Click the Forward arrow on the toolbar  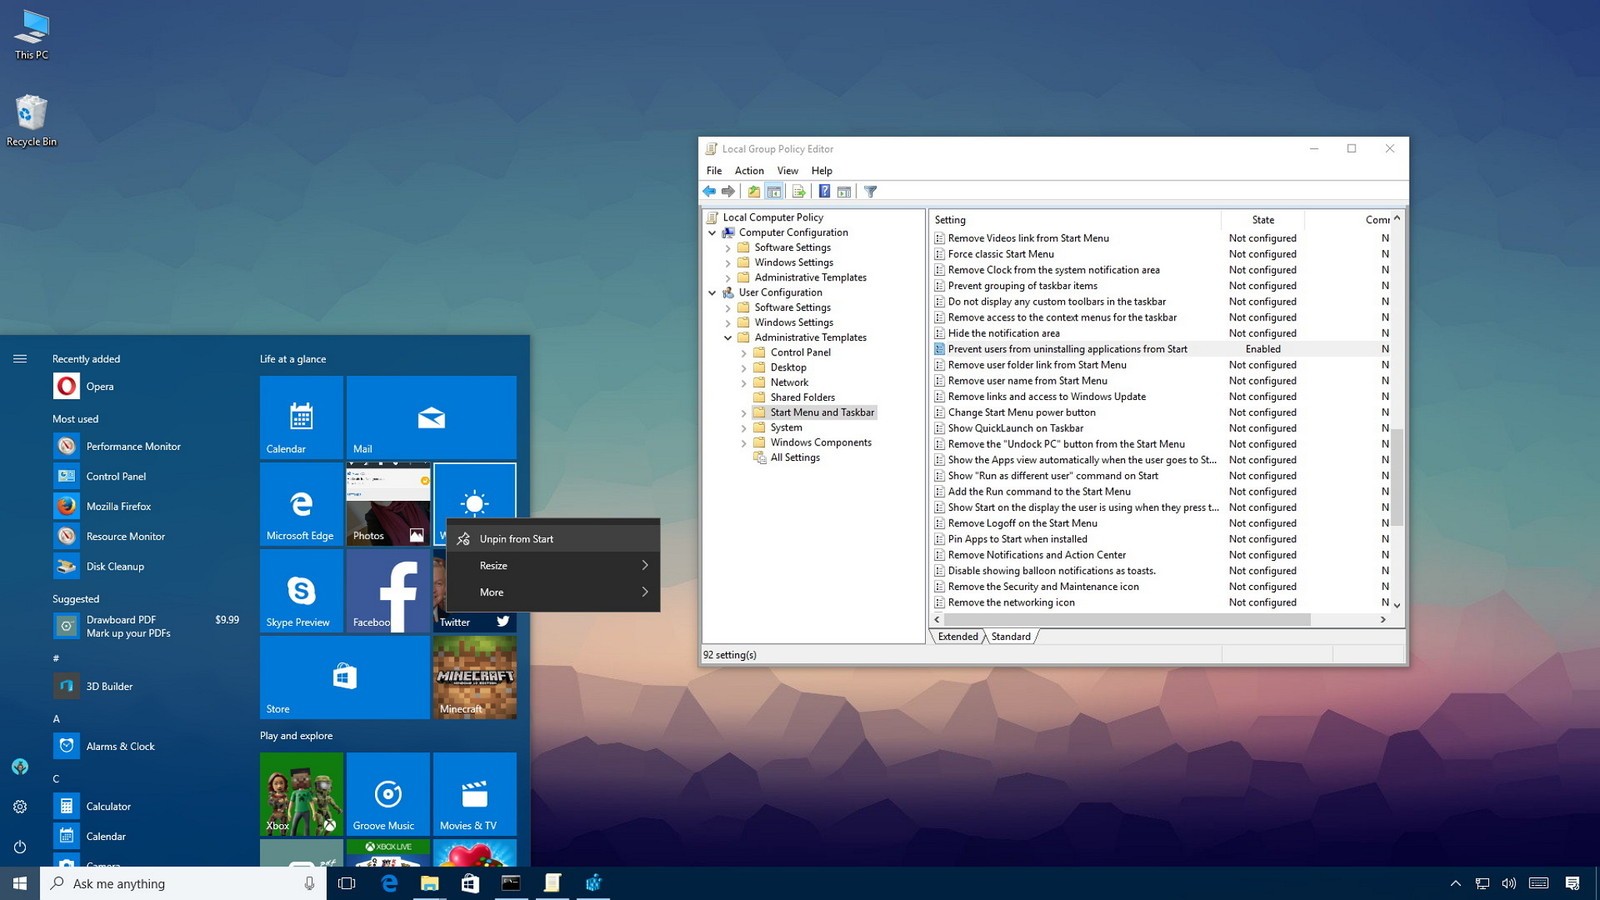[x=727, y=191]
